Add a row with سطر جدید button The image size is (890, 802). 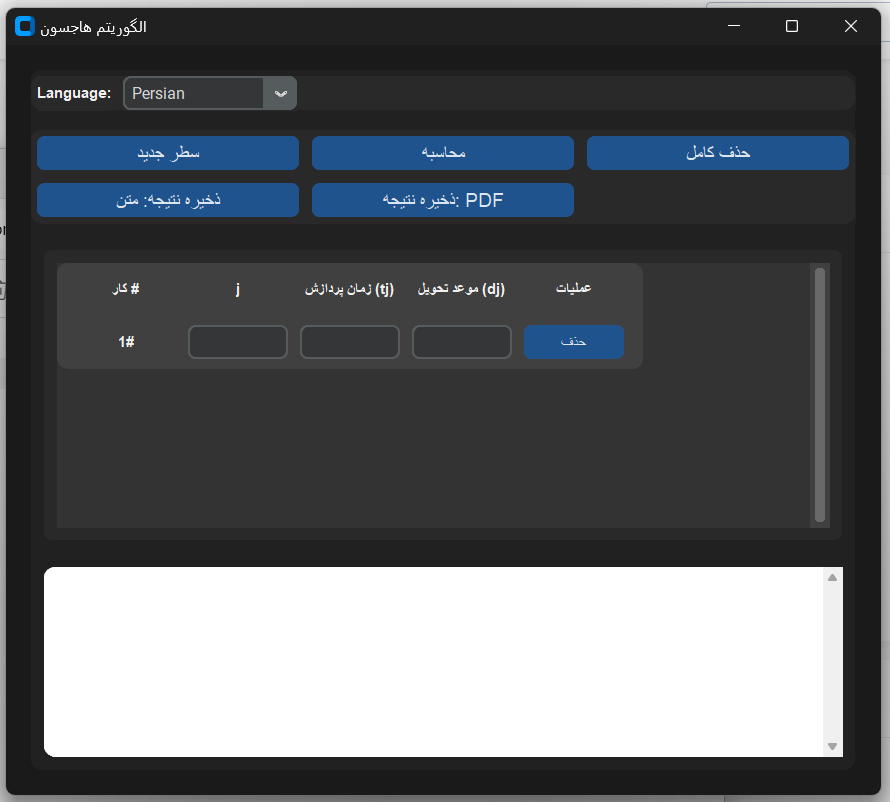pyautogui.click(x=168, y=153)
